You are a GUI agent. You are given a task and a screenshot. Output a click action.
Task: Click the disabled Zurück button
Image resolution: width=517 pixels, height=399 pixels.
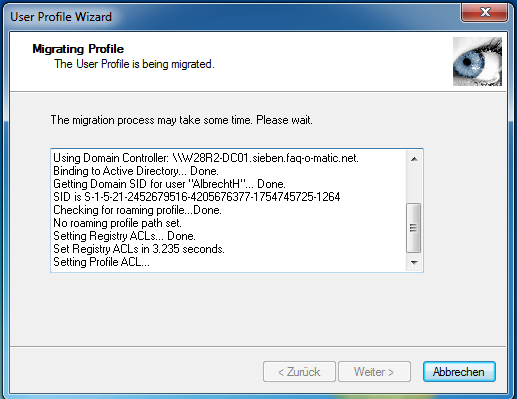tap(299, 371)
